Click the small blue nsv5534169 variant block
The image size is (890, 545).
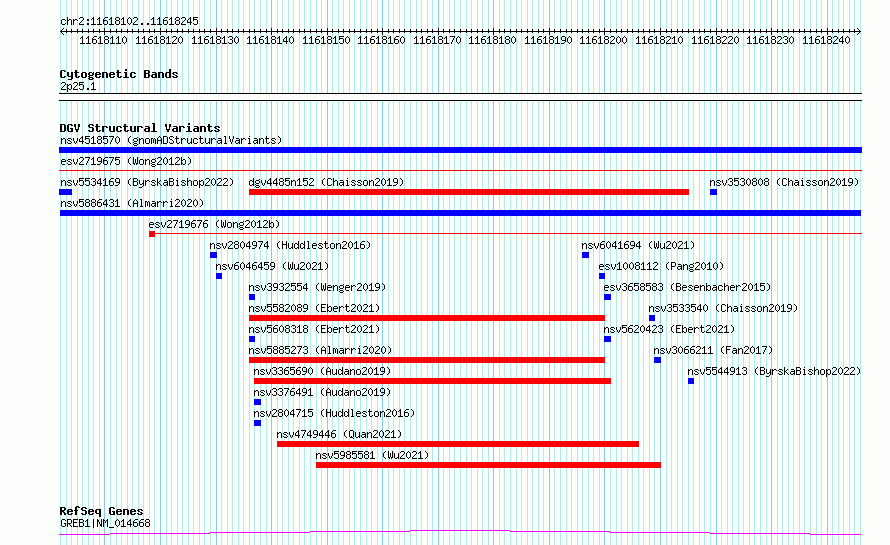(66, 192)
